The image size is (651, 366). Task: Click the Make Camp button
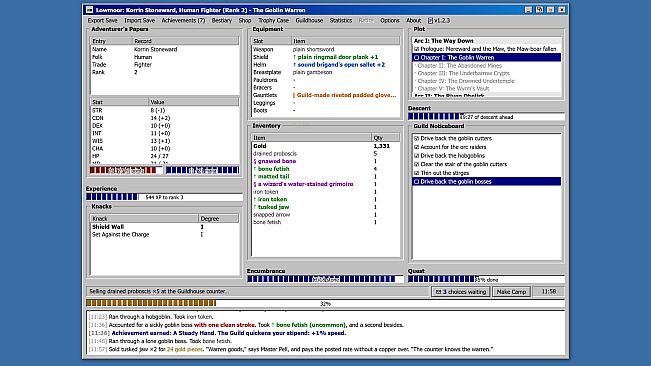pyautogui.click(x=511, y=292)
